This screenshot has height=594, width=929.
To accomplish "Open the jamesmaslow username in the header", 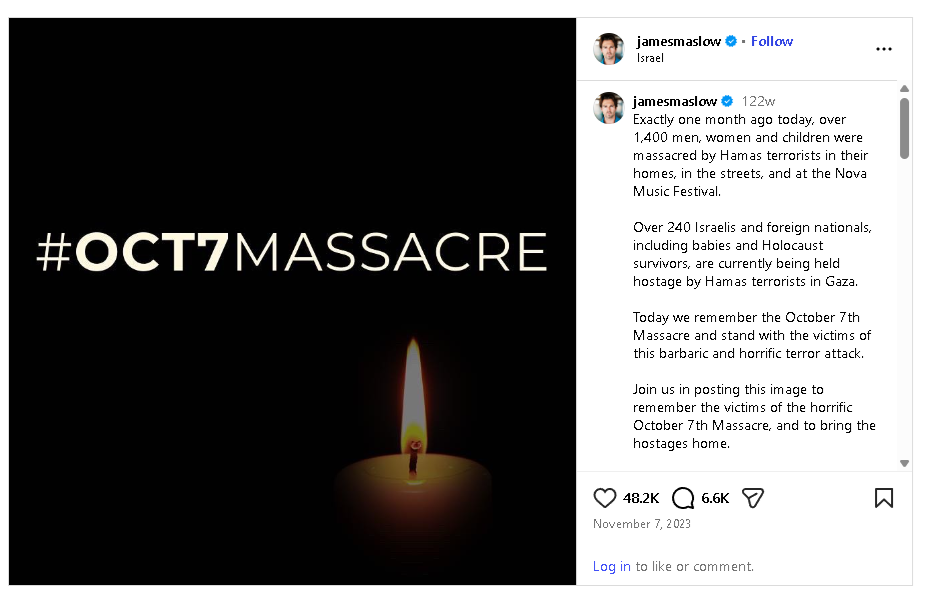I will (678, 41).
